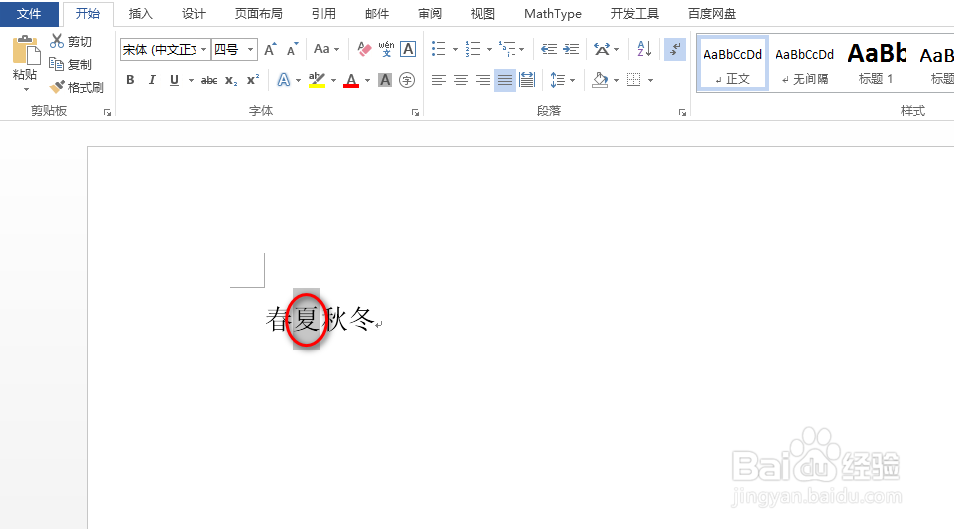Apply the yellow text highlight color

coord(316,80)
